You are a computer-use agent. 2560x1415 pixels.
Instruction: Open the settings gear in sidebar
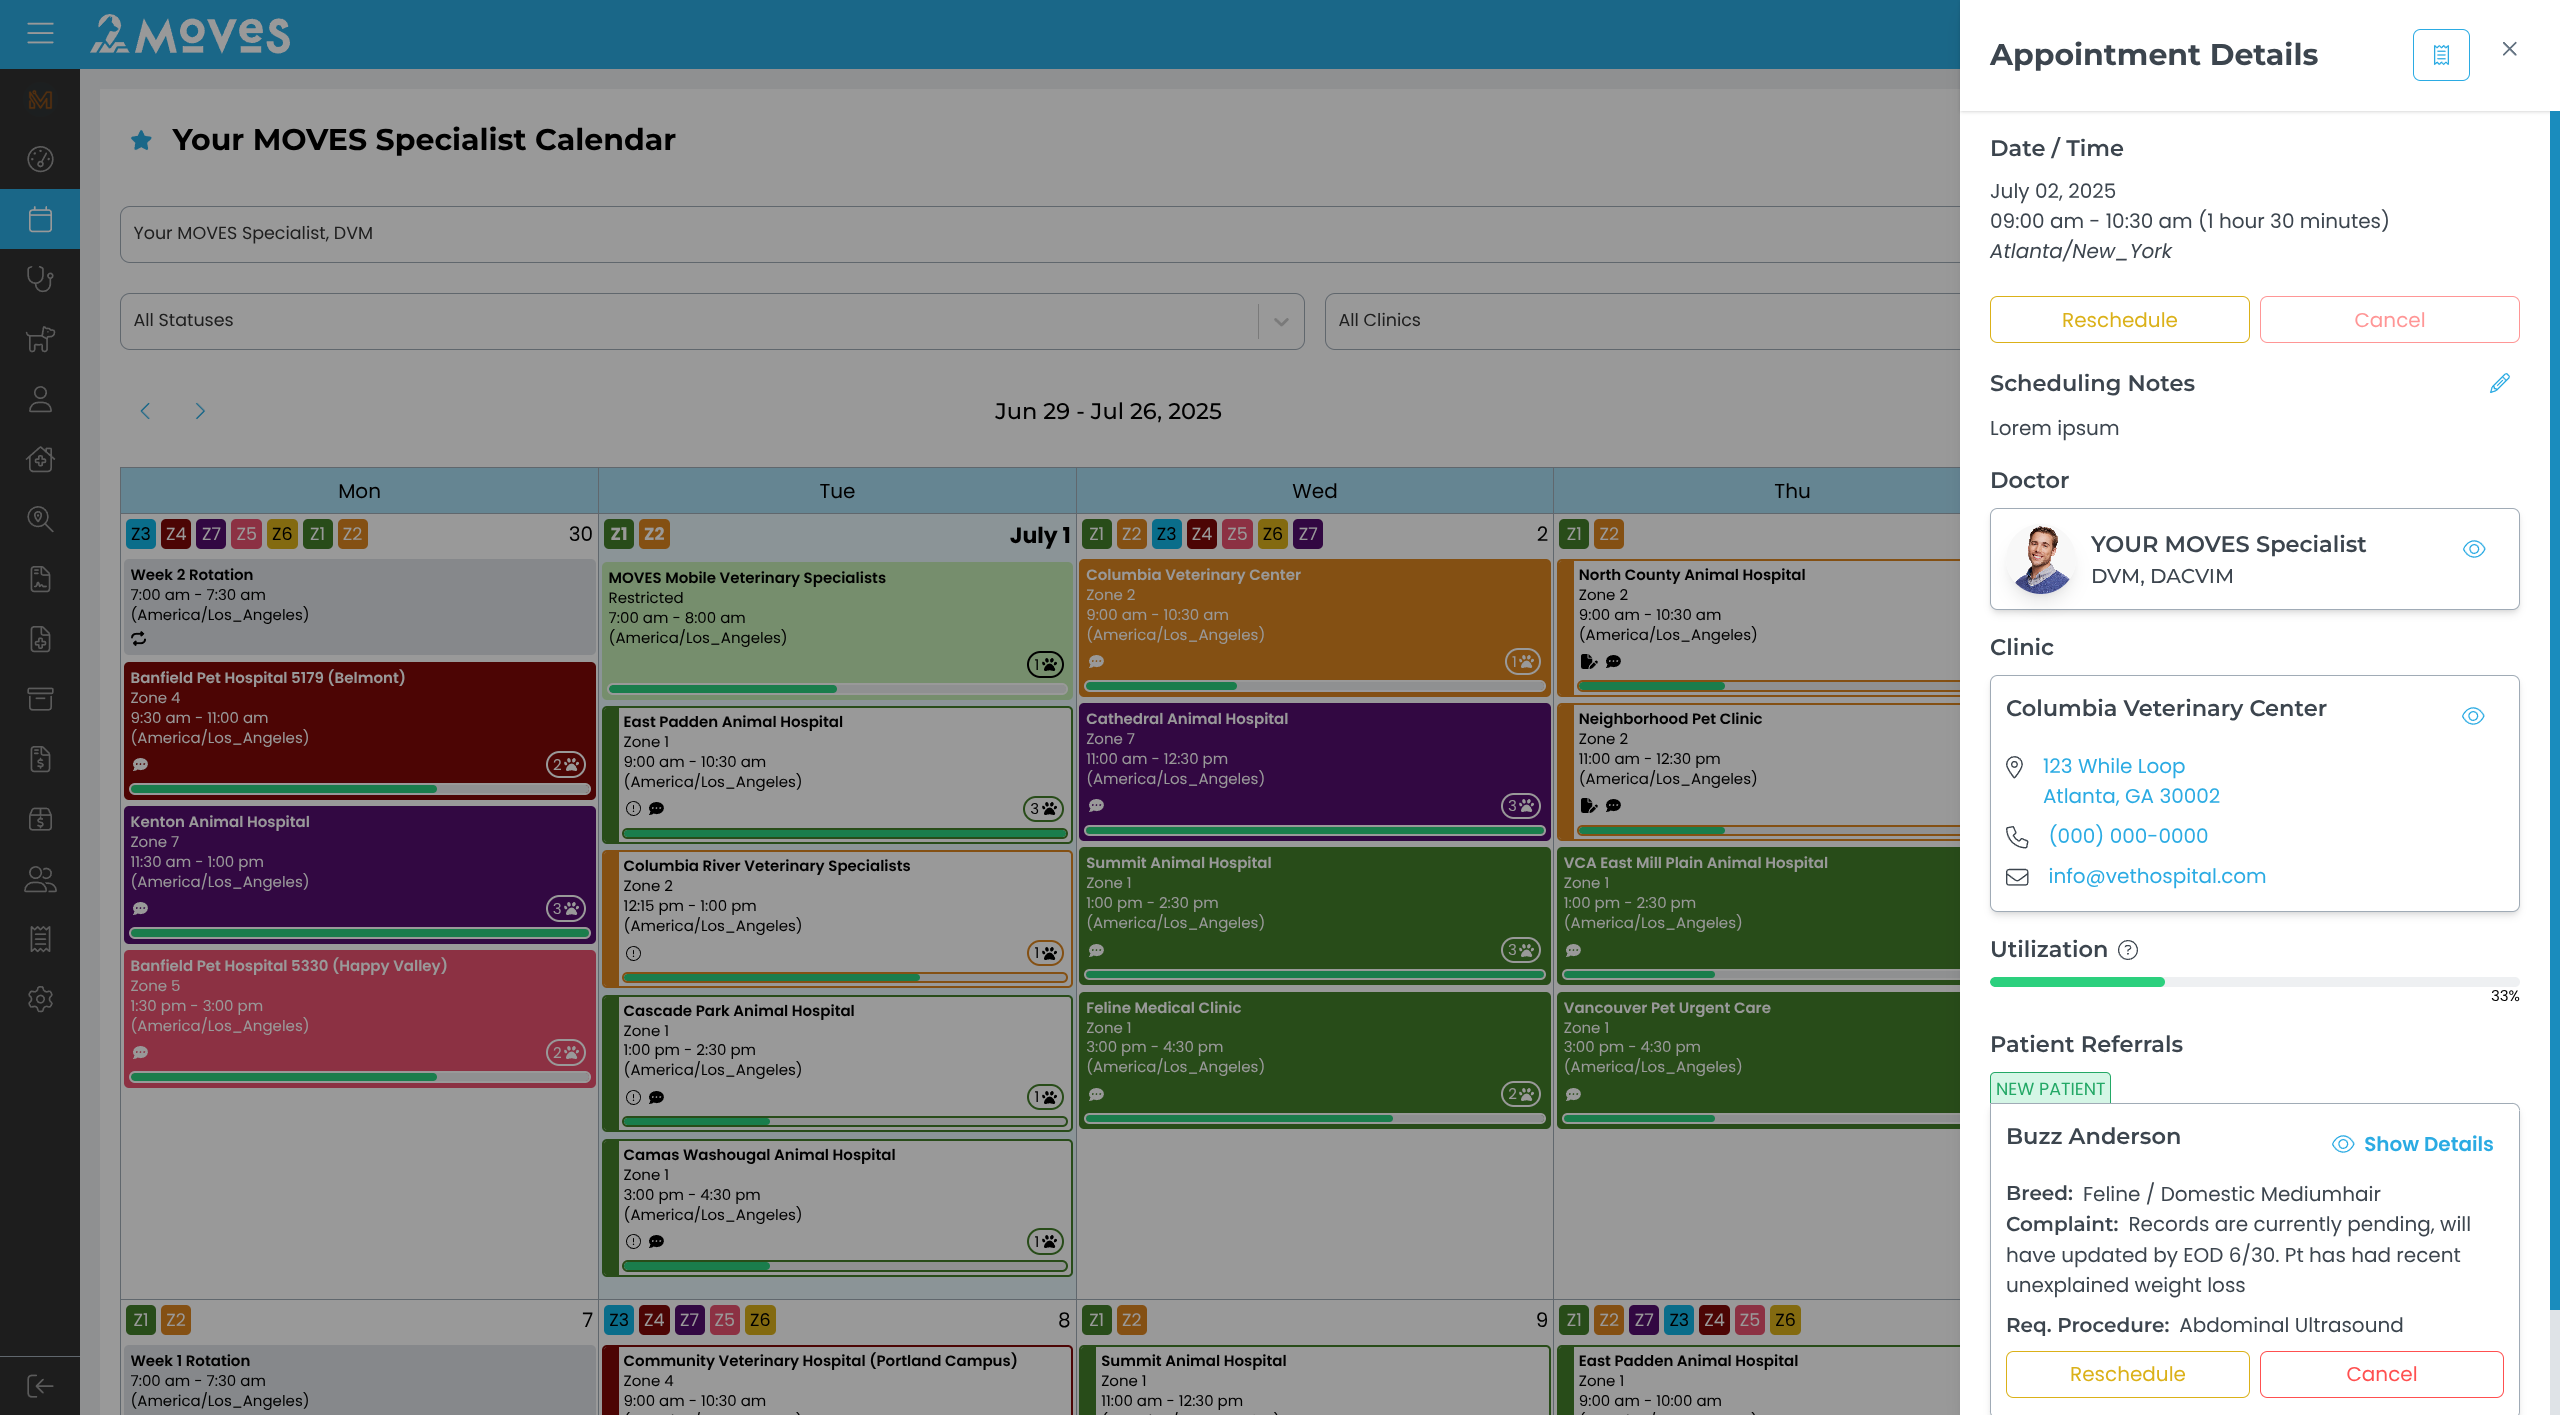40,999
